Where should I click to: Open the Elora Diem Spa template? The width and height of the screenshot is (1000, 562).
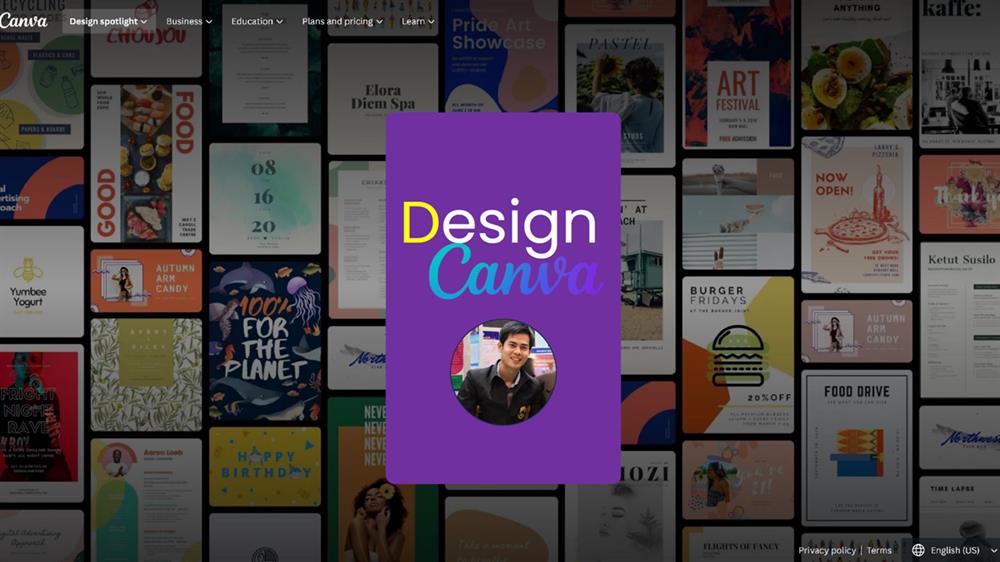(x=383, y=99)
